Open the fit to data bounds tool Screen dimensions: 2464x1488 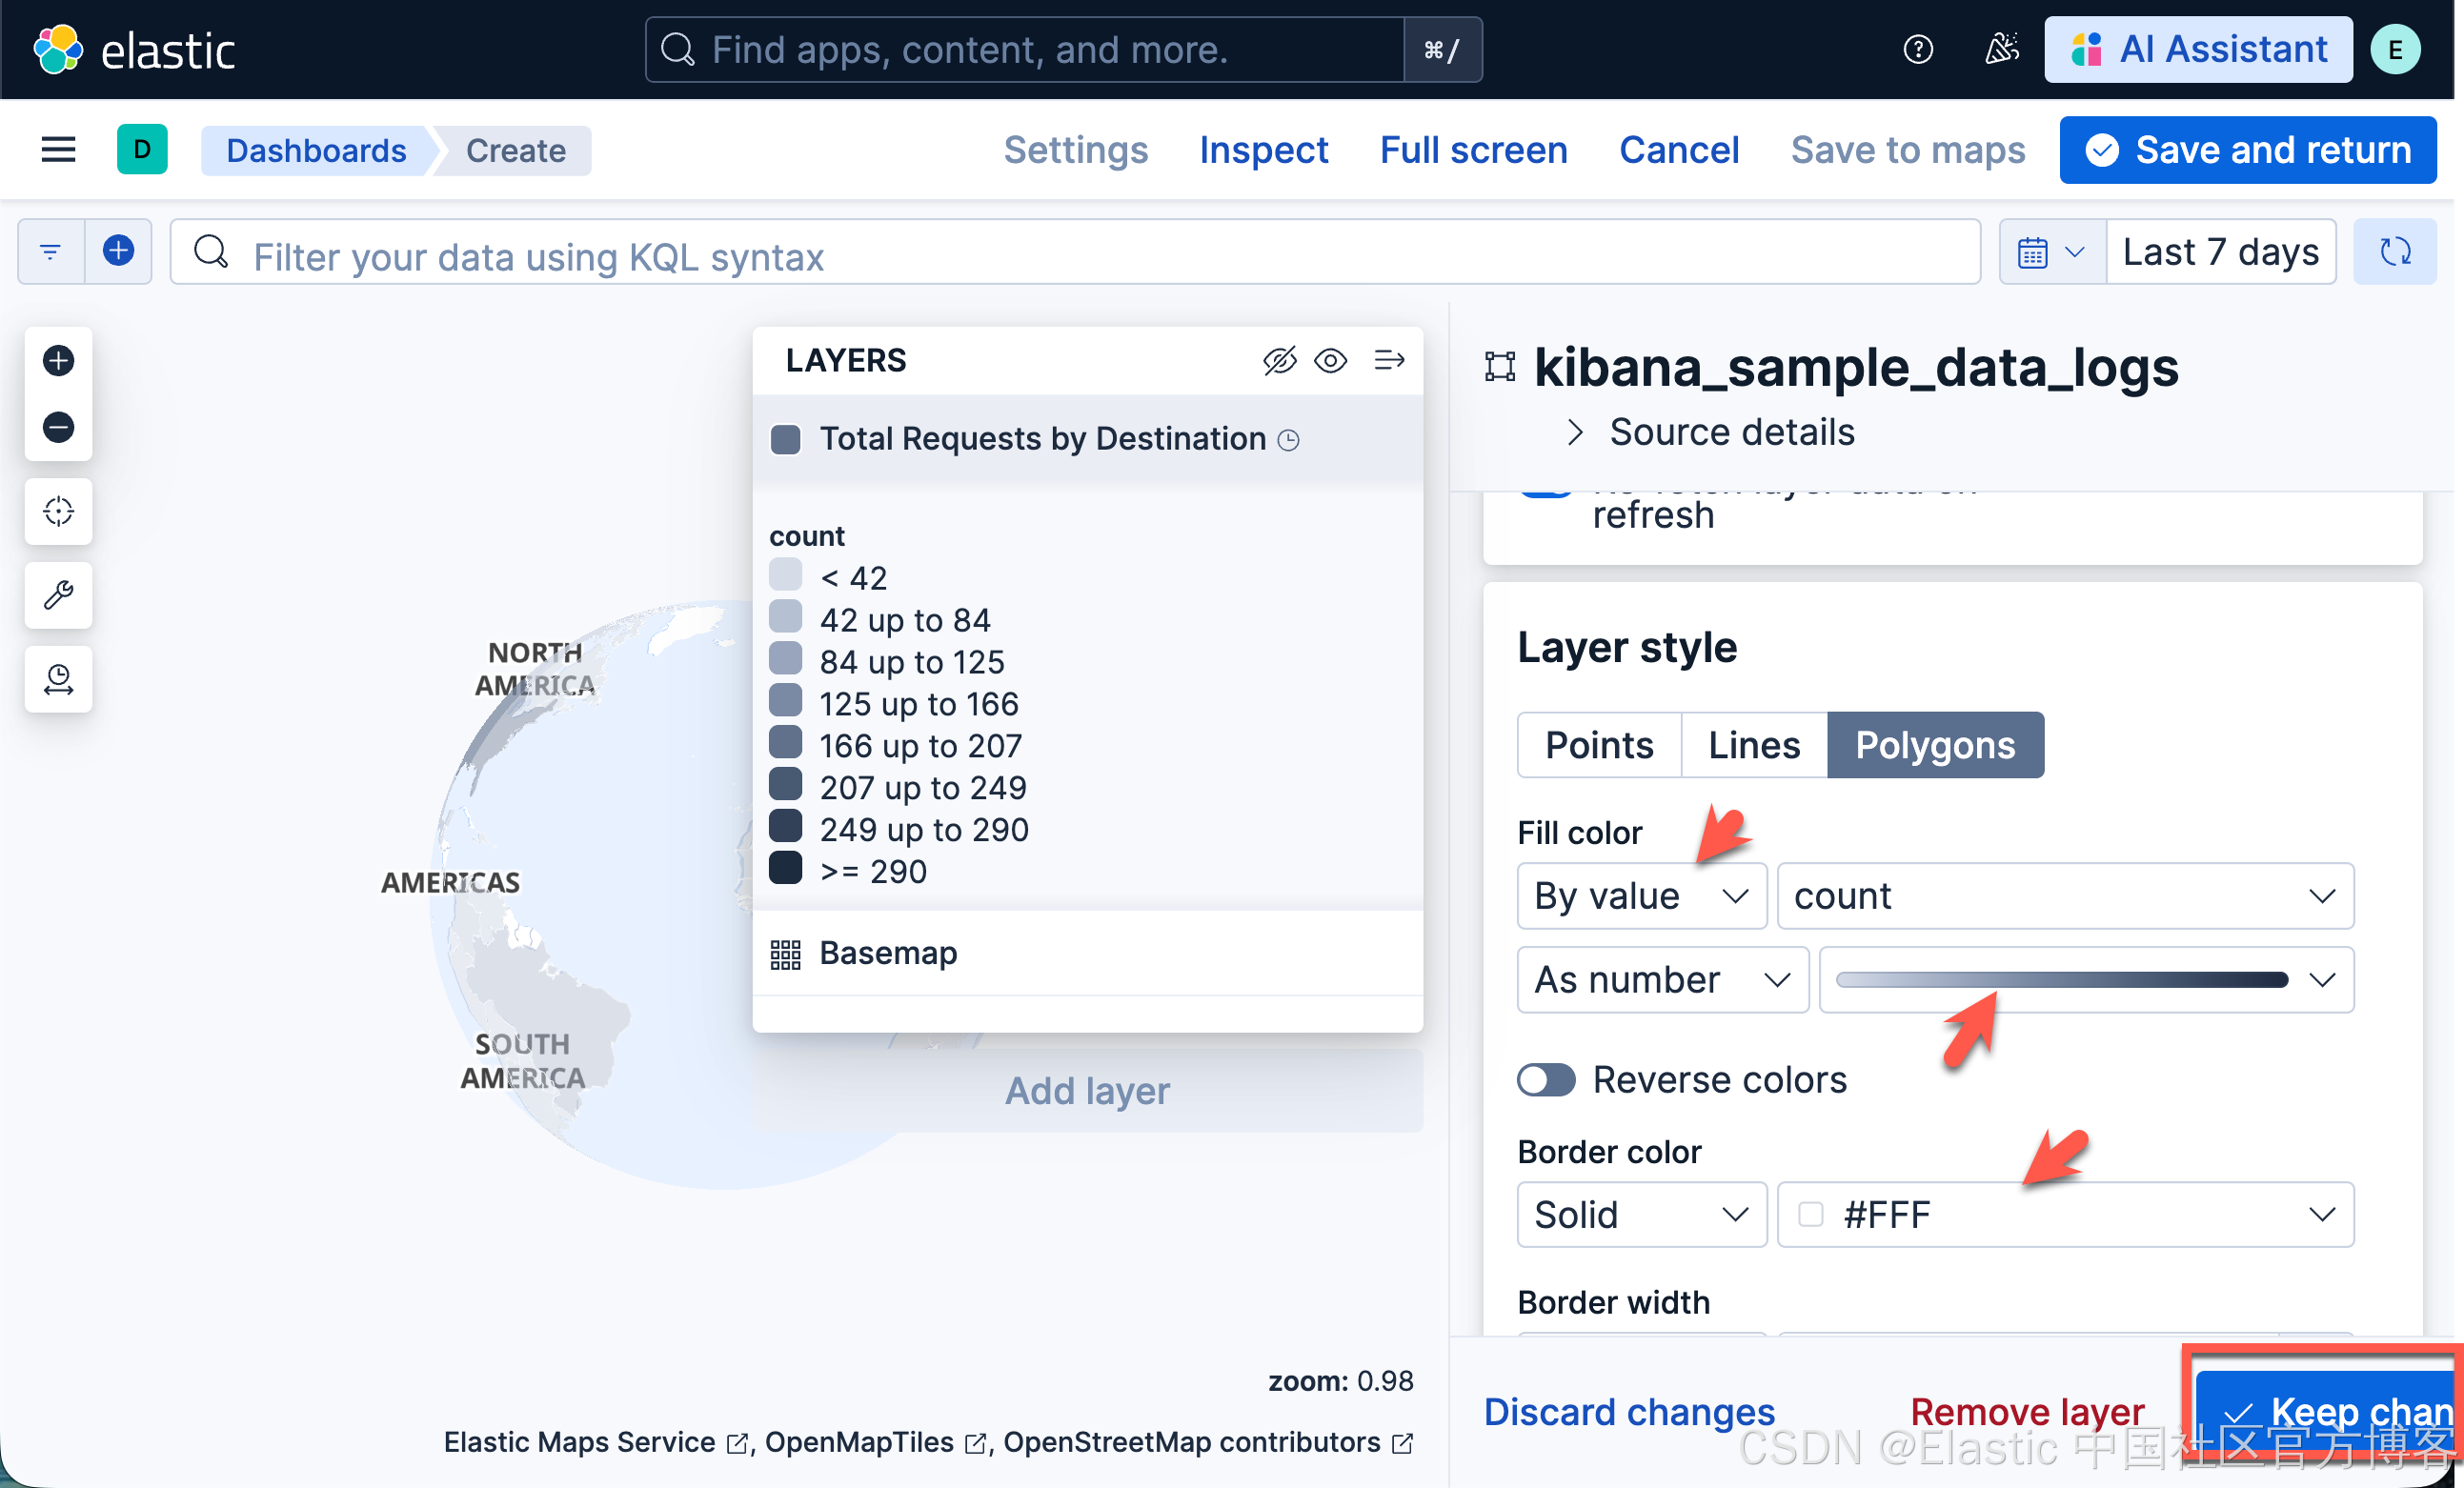58,511
